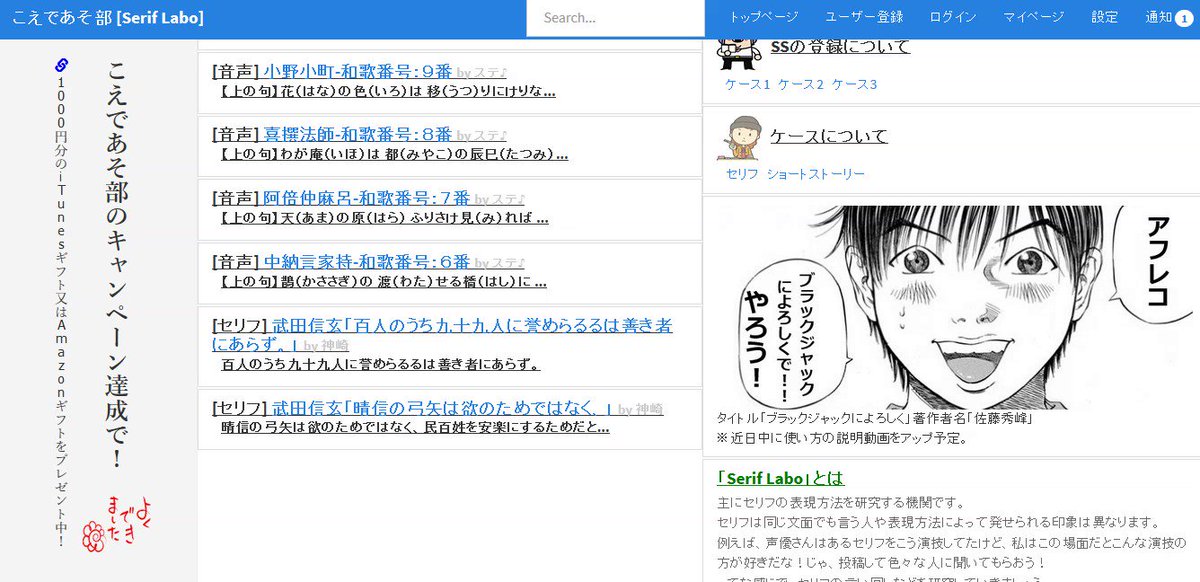1200x582 pixels.
Task: Open the SSの登録について heading link
Action: coord(840,47)
